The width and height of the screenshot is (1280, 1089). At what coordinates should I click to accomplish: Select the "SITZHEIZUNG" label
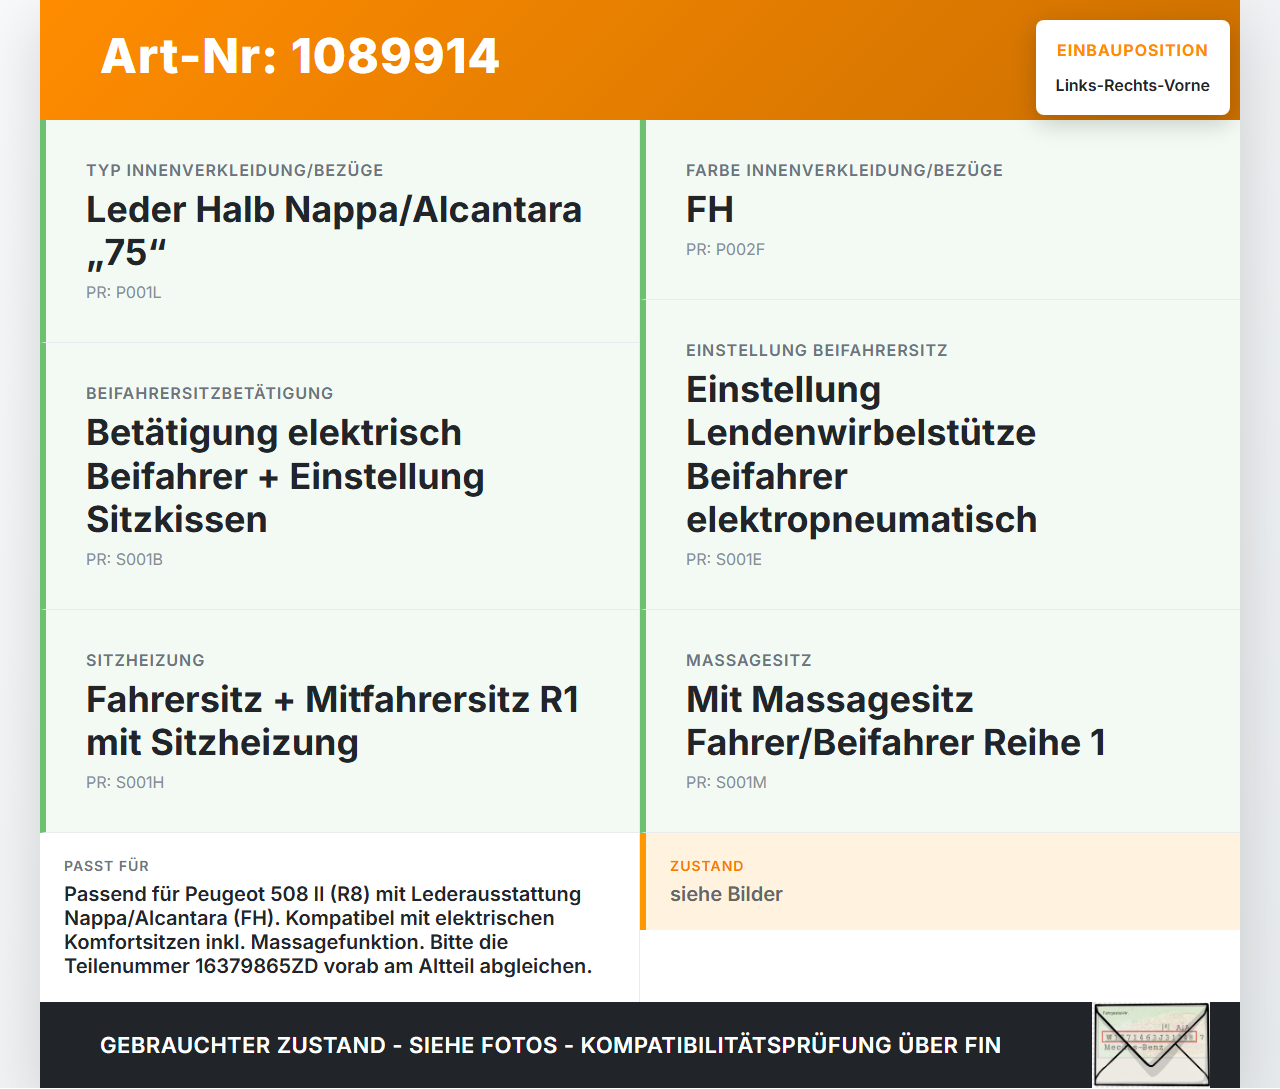(145, 660)
